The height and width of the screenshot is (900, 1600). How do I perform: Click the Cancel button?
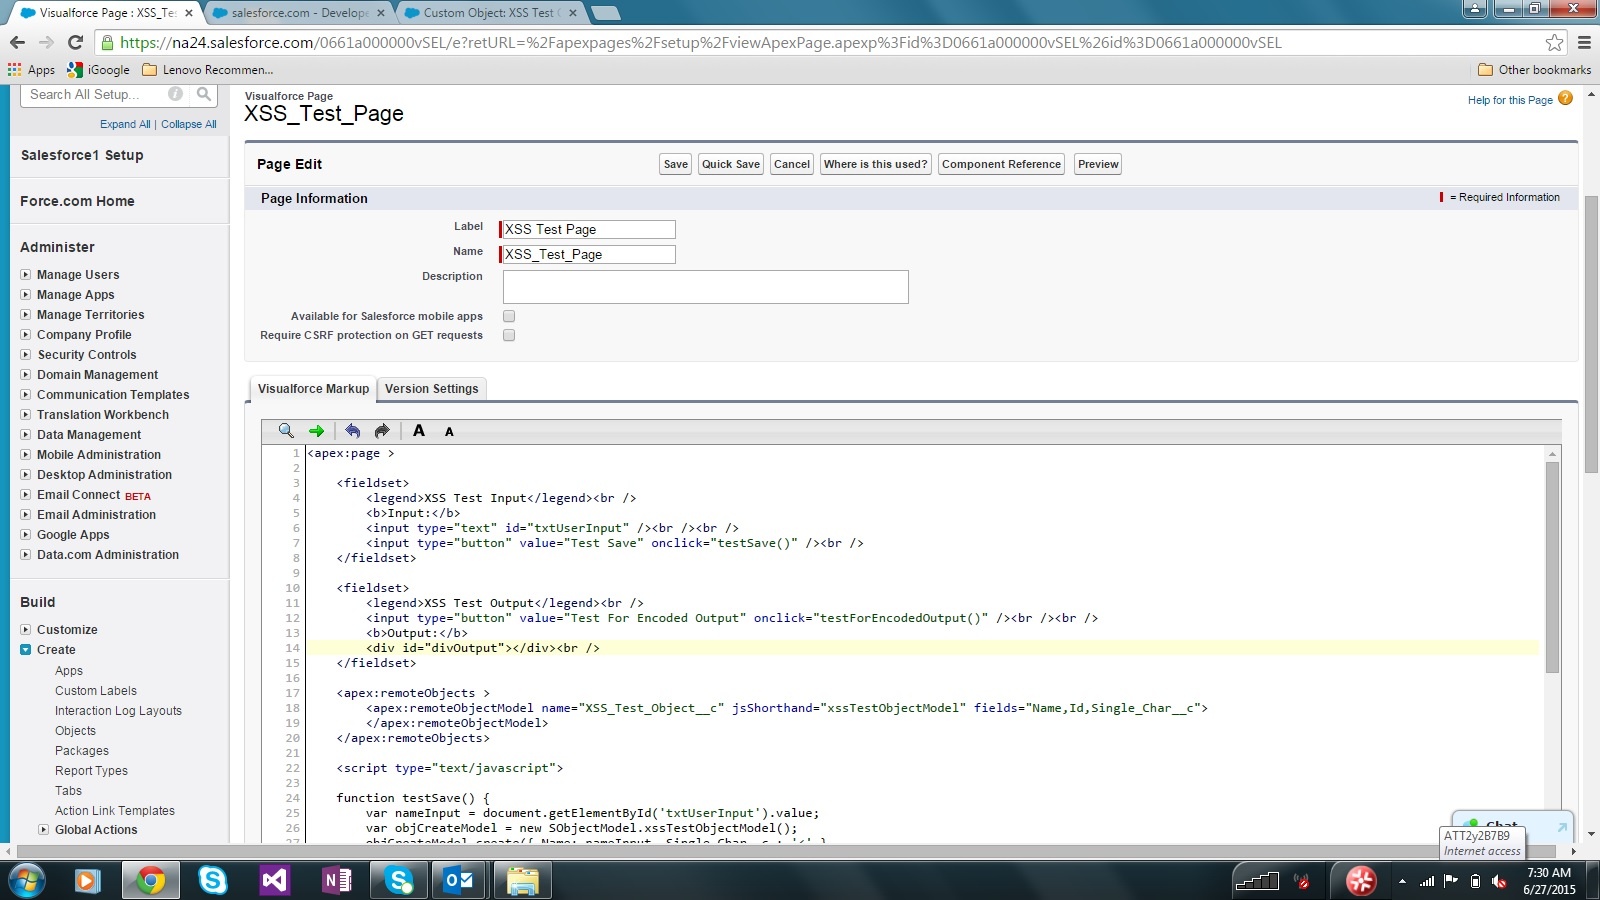click(x=792, y=164)
